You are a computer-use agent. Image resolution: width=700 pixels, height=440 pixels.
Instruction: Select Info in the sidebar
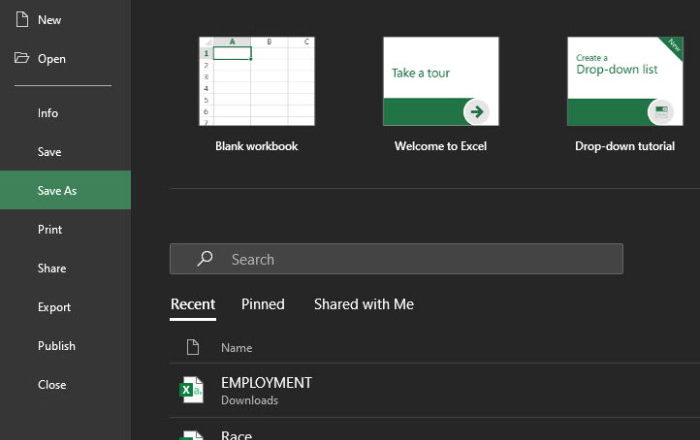(x=48, y=113)
